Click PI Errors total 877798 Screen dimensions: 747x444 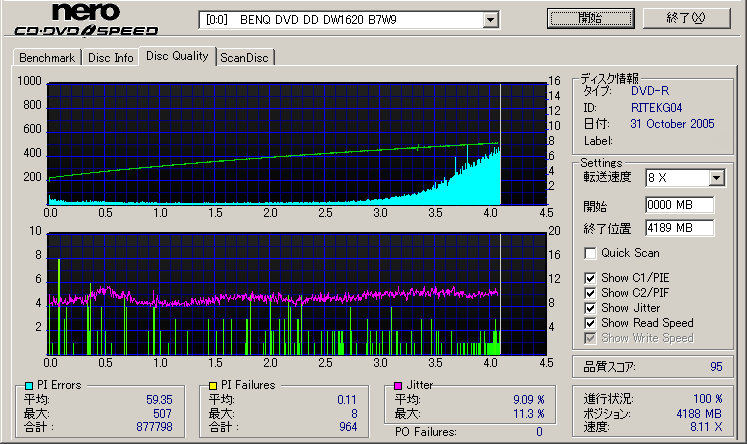click(154, 426)
